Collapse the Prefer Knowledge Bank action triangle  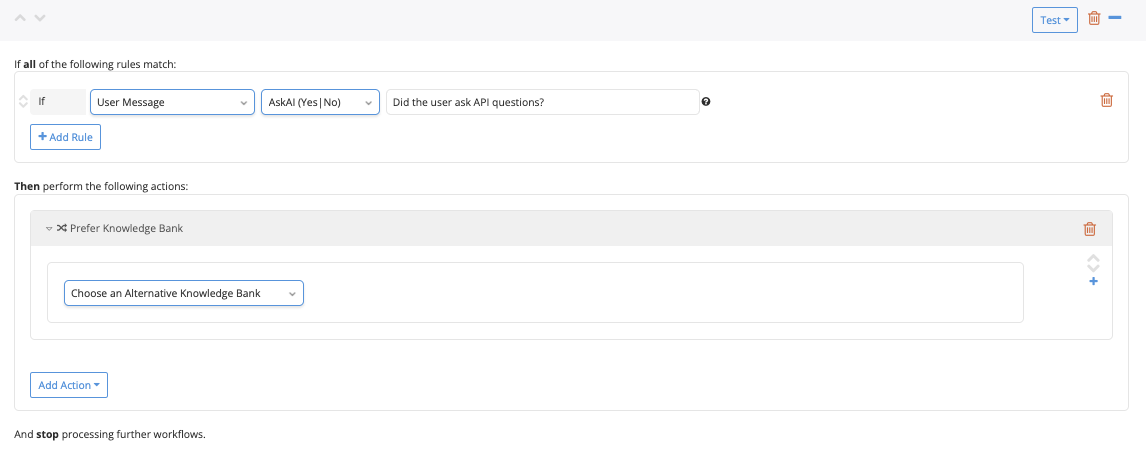[x=49, y=228]
